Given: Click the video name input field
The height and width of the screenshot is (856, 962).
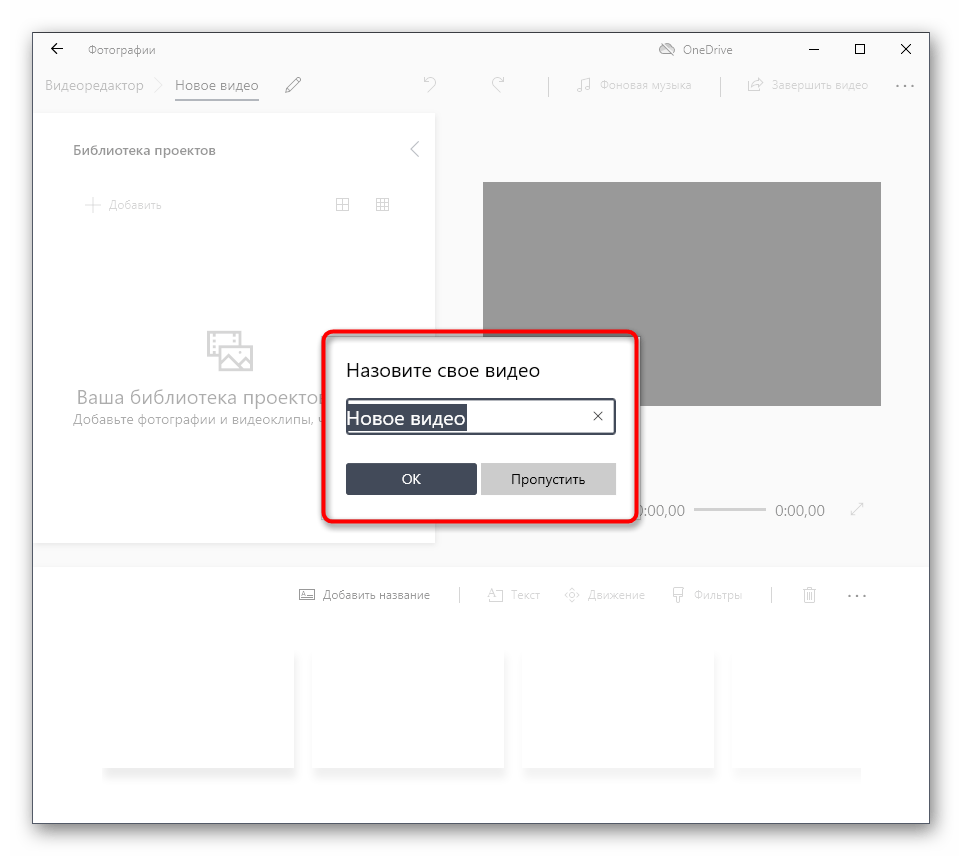Looking at the screenshot, I should coord(465,417).
